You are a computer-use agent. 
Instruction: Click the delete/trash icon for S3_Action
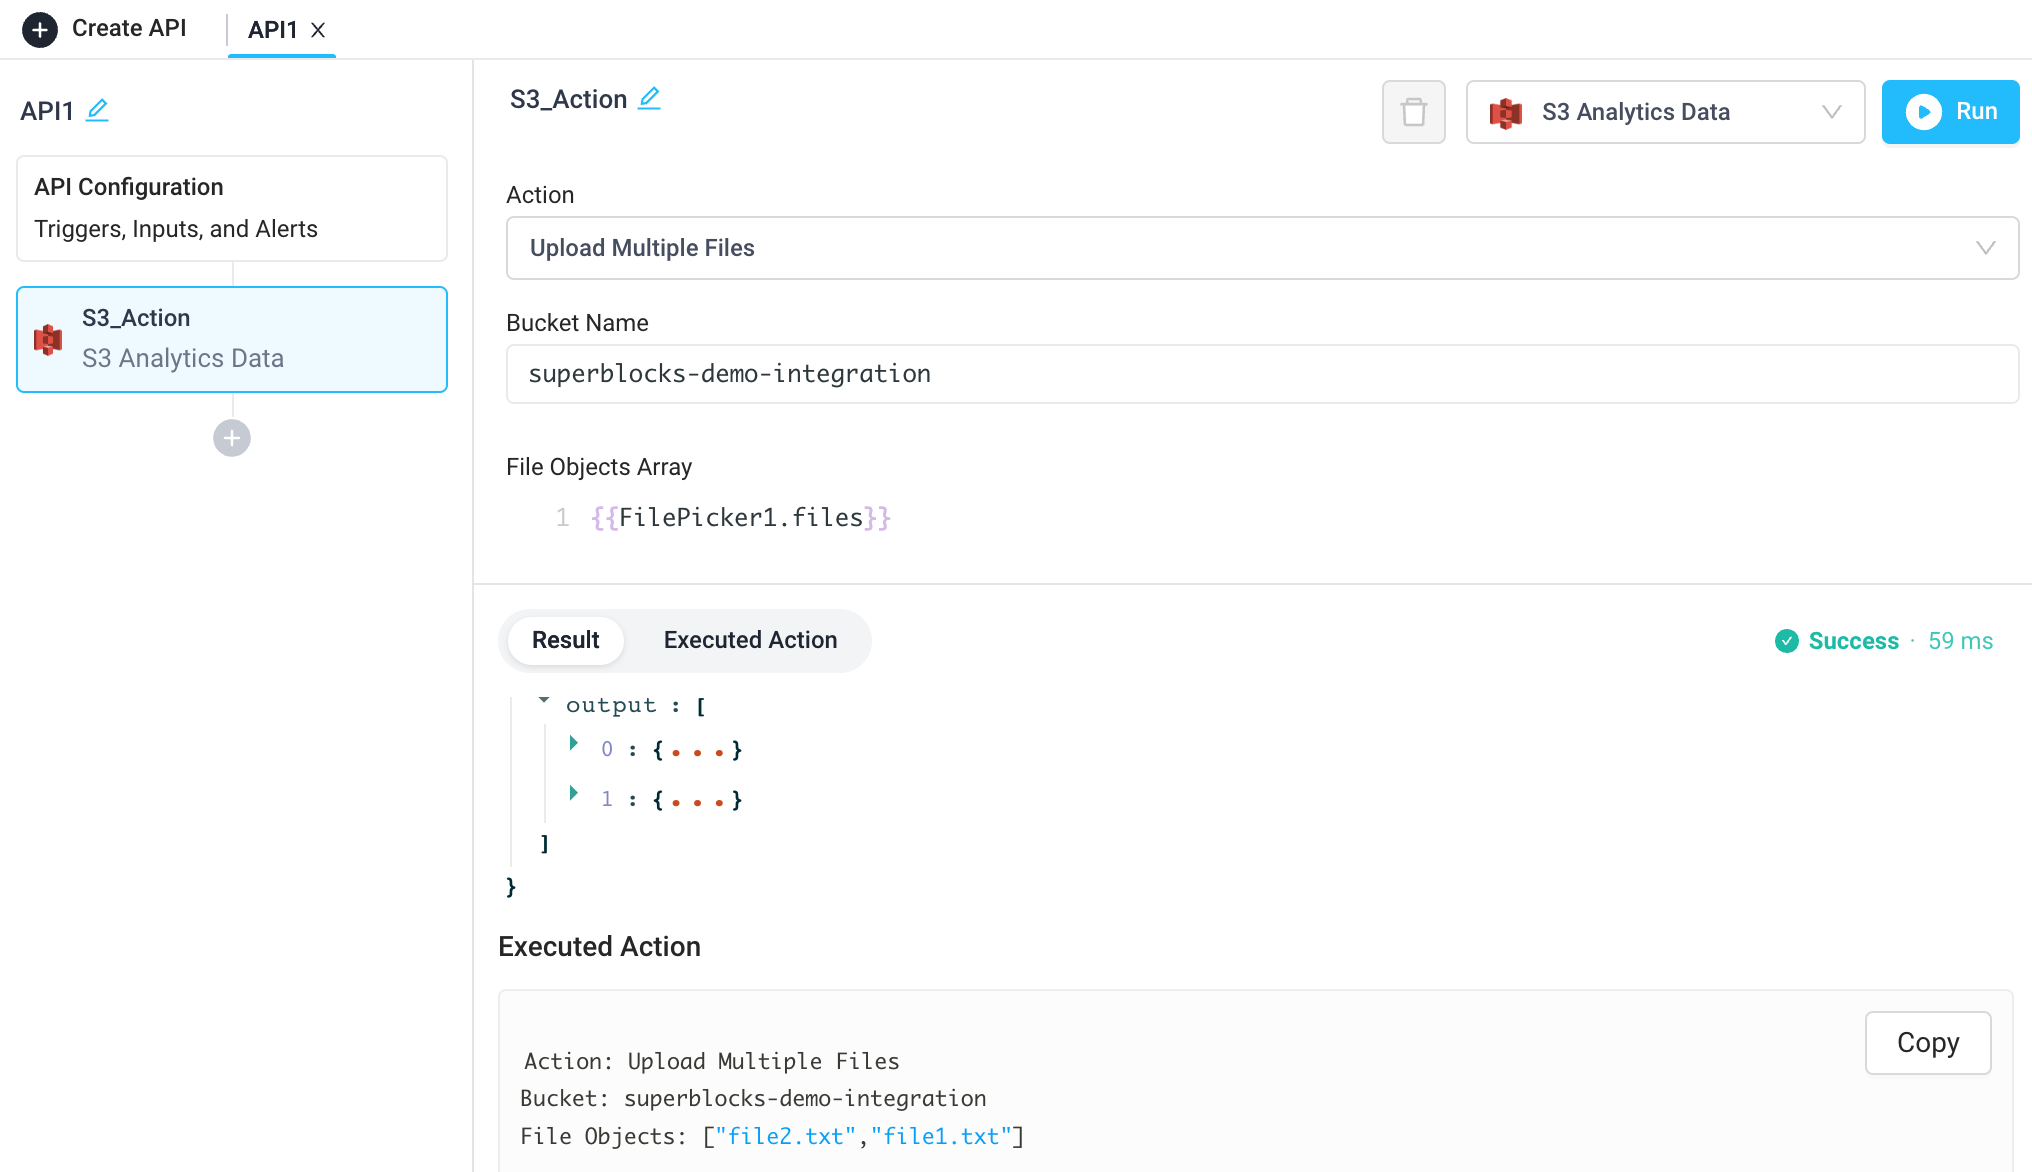[1412, 112]
